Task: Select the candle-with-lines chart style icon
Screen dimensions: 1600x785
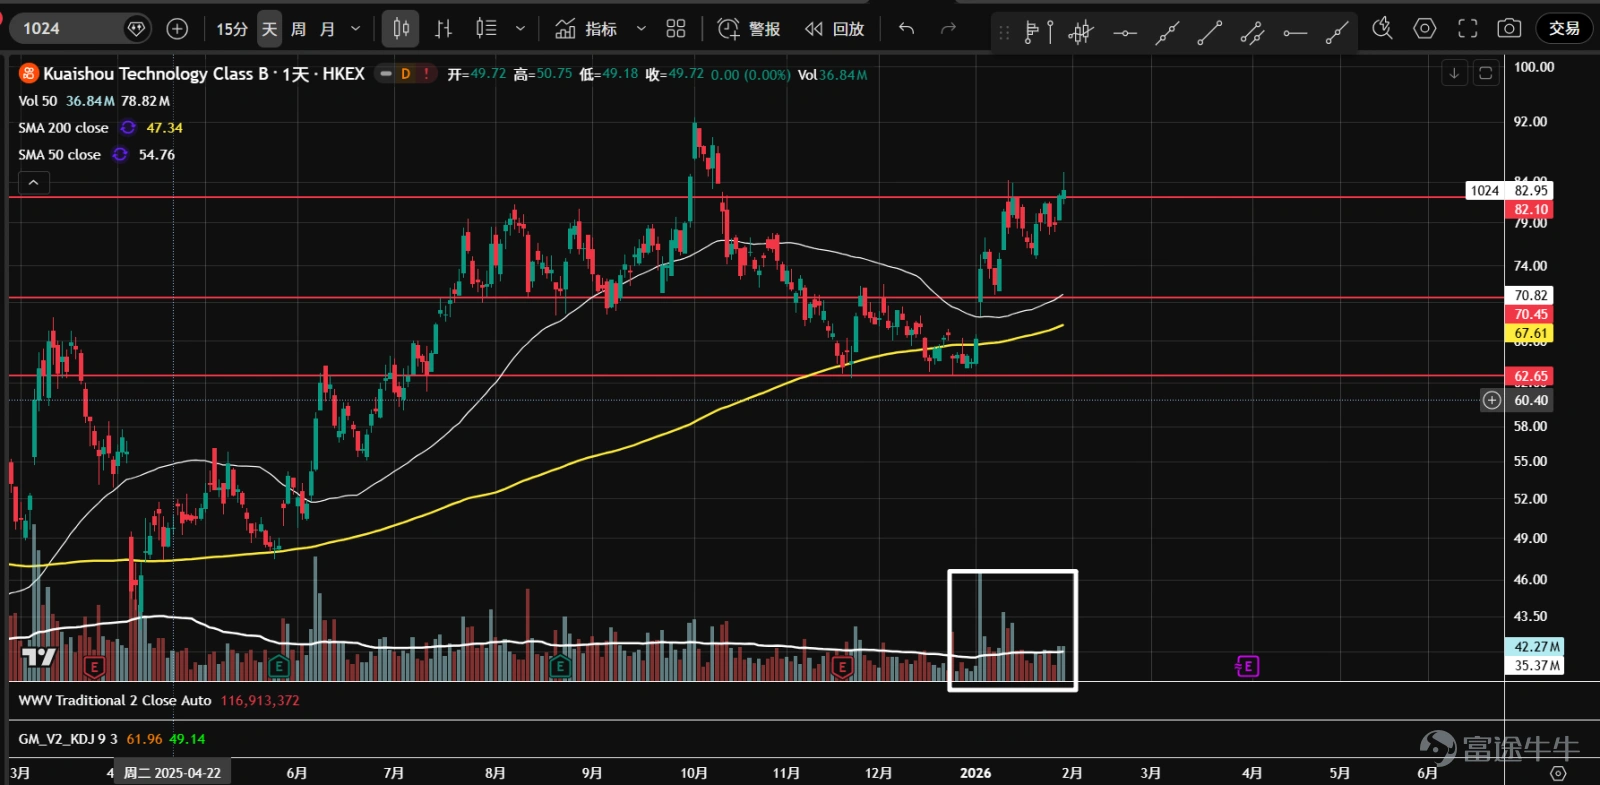Action: (x=487, y=28)
